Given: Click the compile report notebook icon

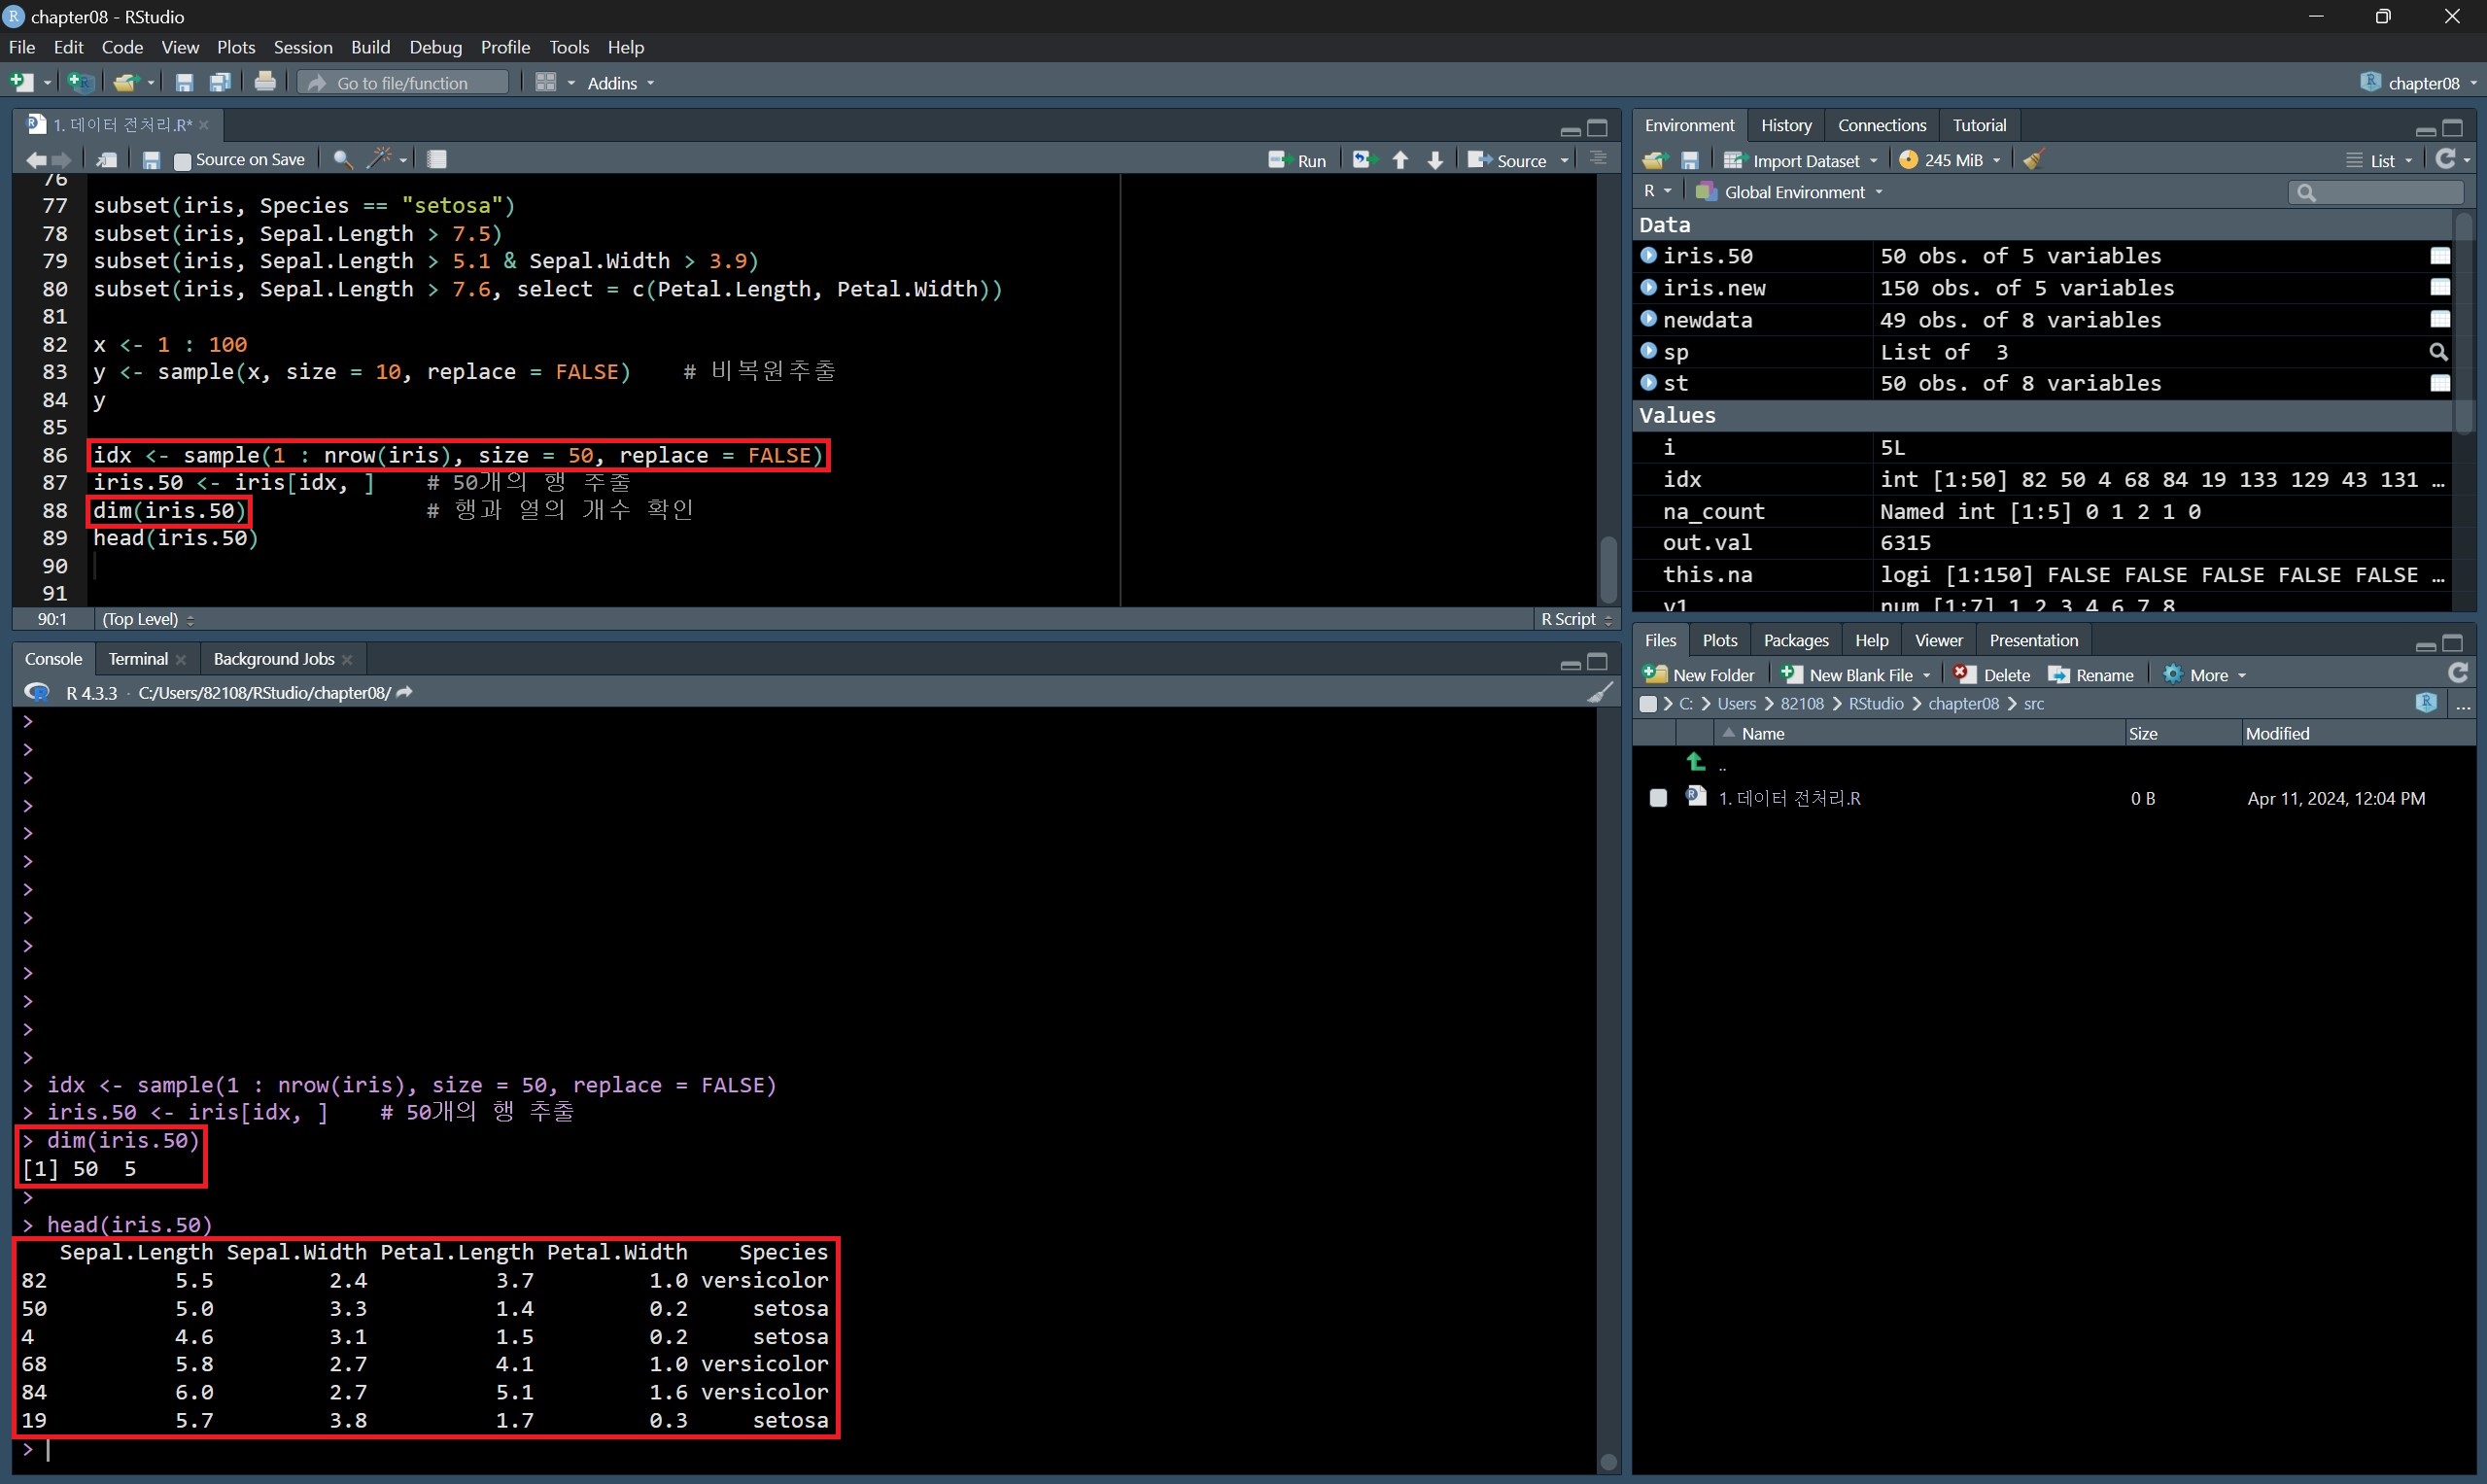Looking at the screenshot, I should click(x=437, y=159).
